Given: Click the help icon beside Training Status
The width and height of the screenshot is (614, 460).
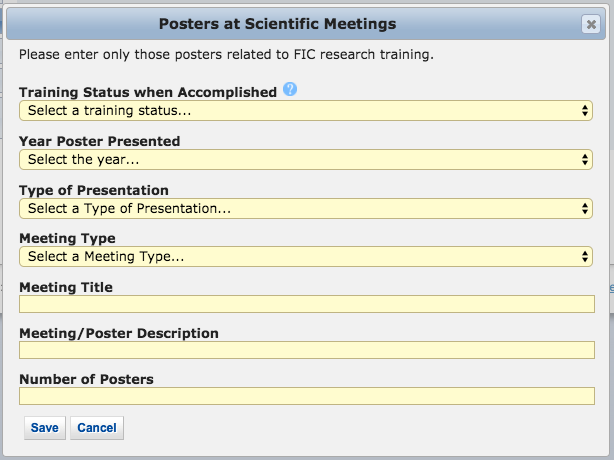Looking at the screenshot, I should tap(290, 90).
